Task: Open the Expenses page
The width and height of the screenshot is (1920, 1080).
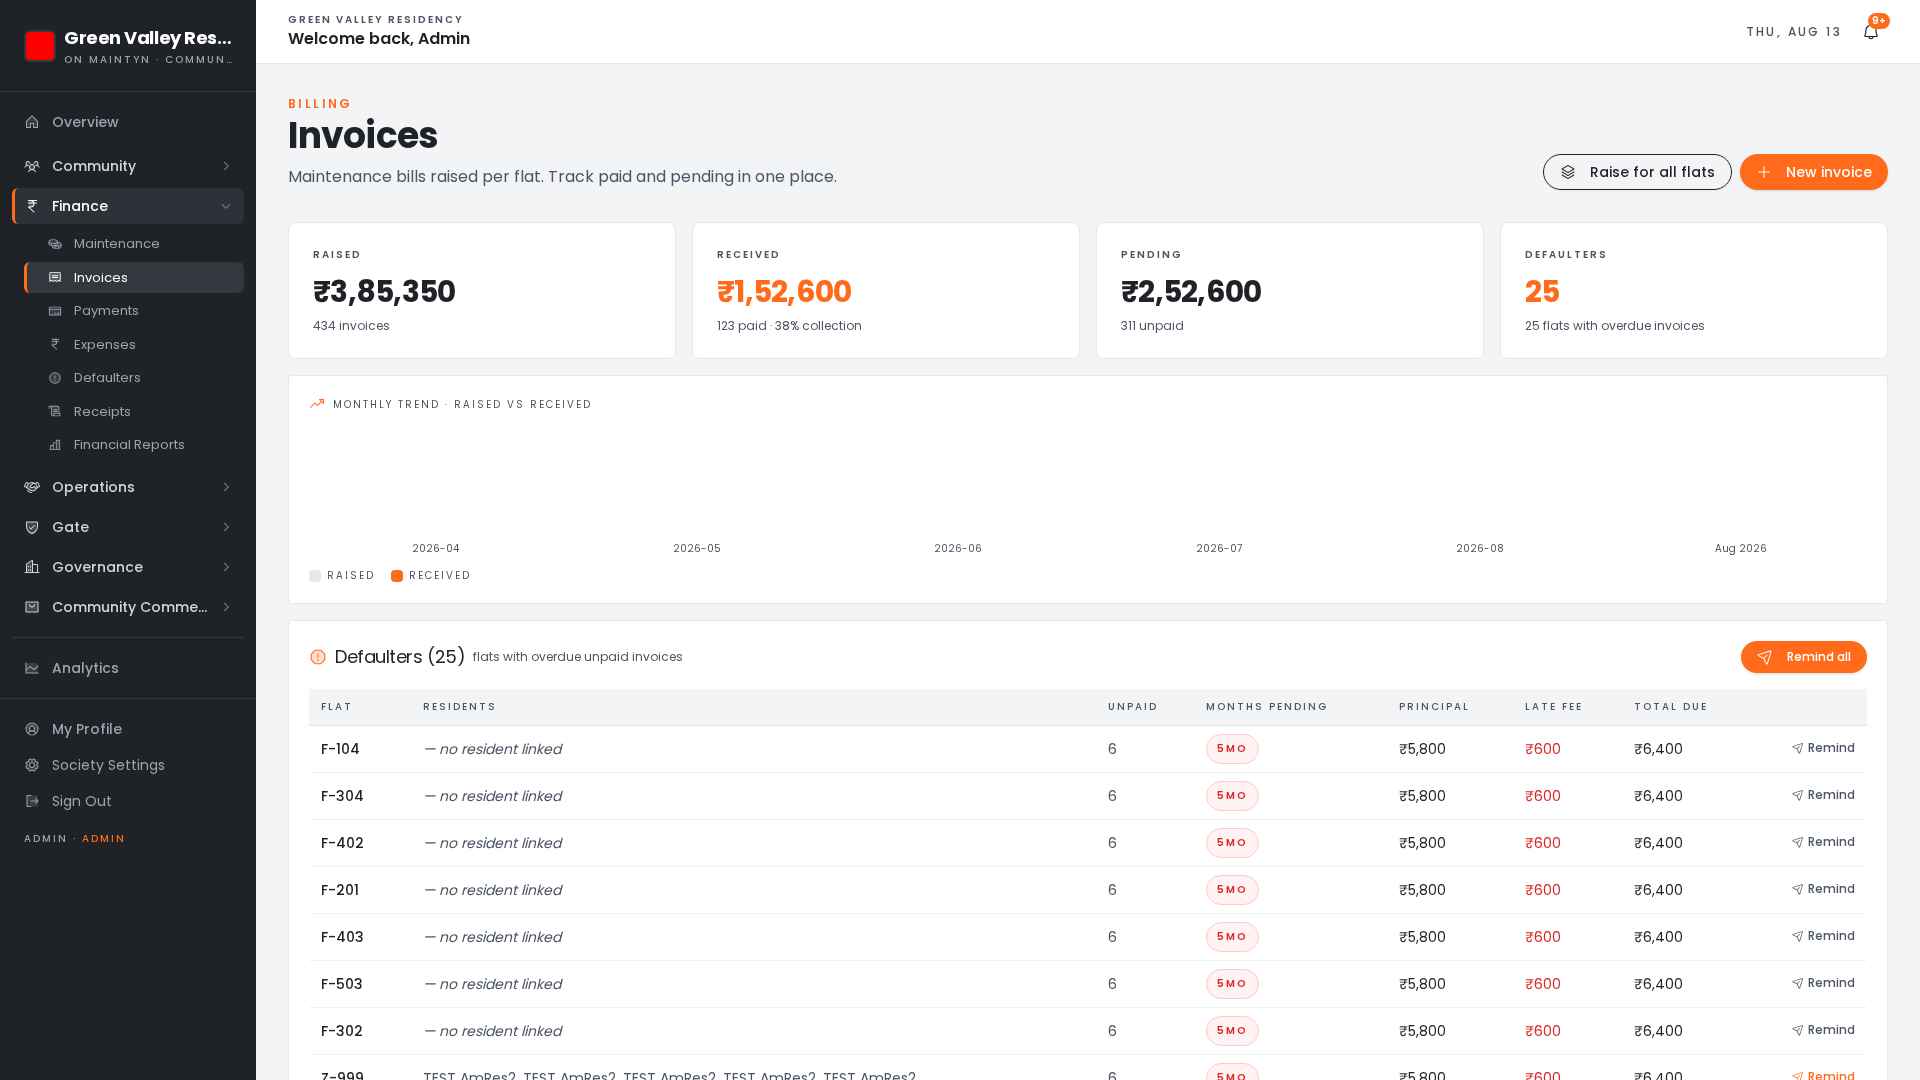Action: pyautogui.click(x=134, y=345)
